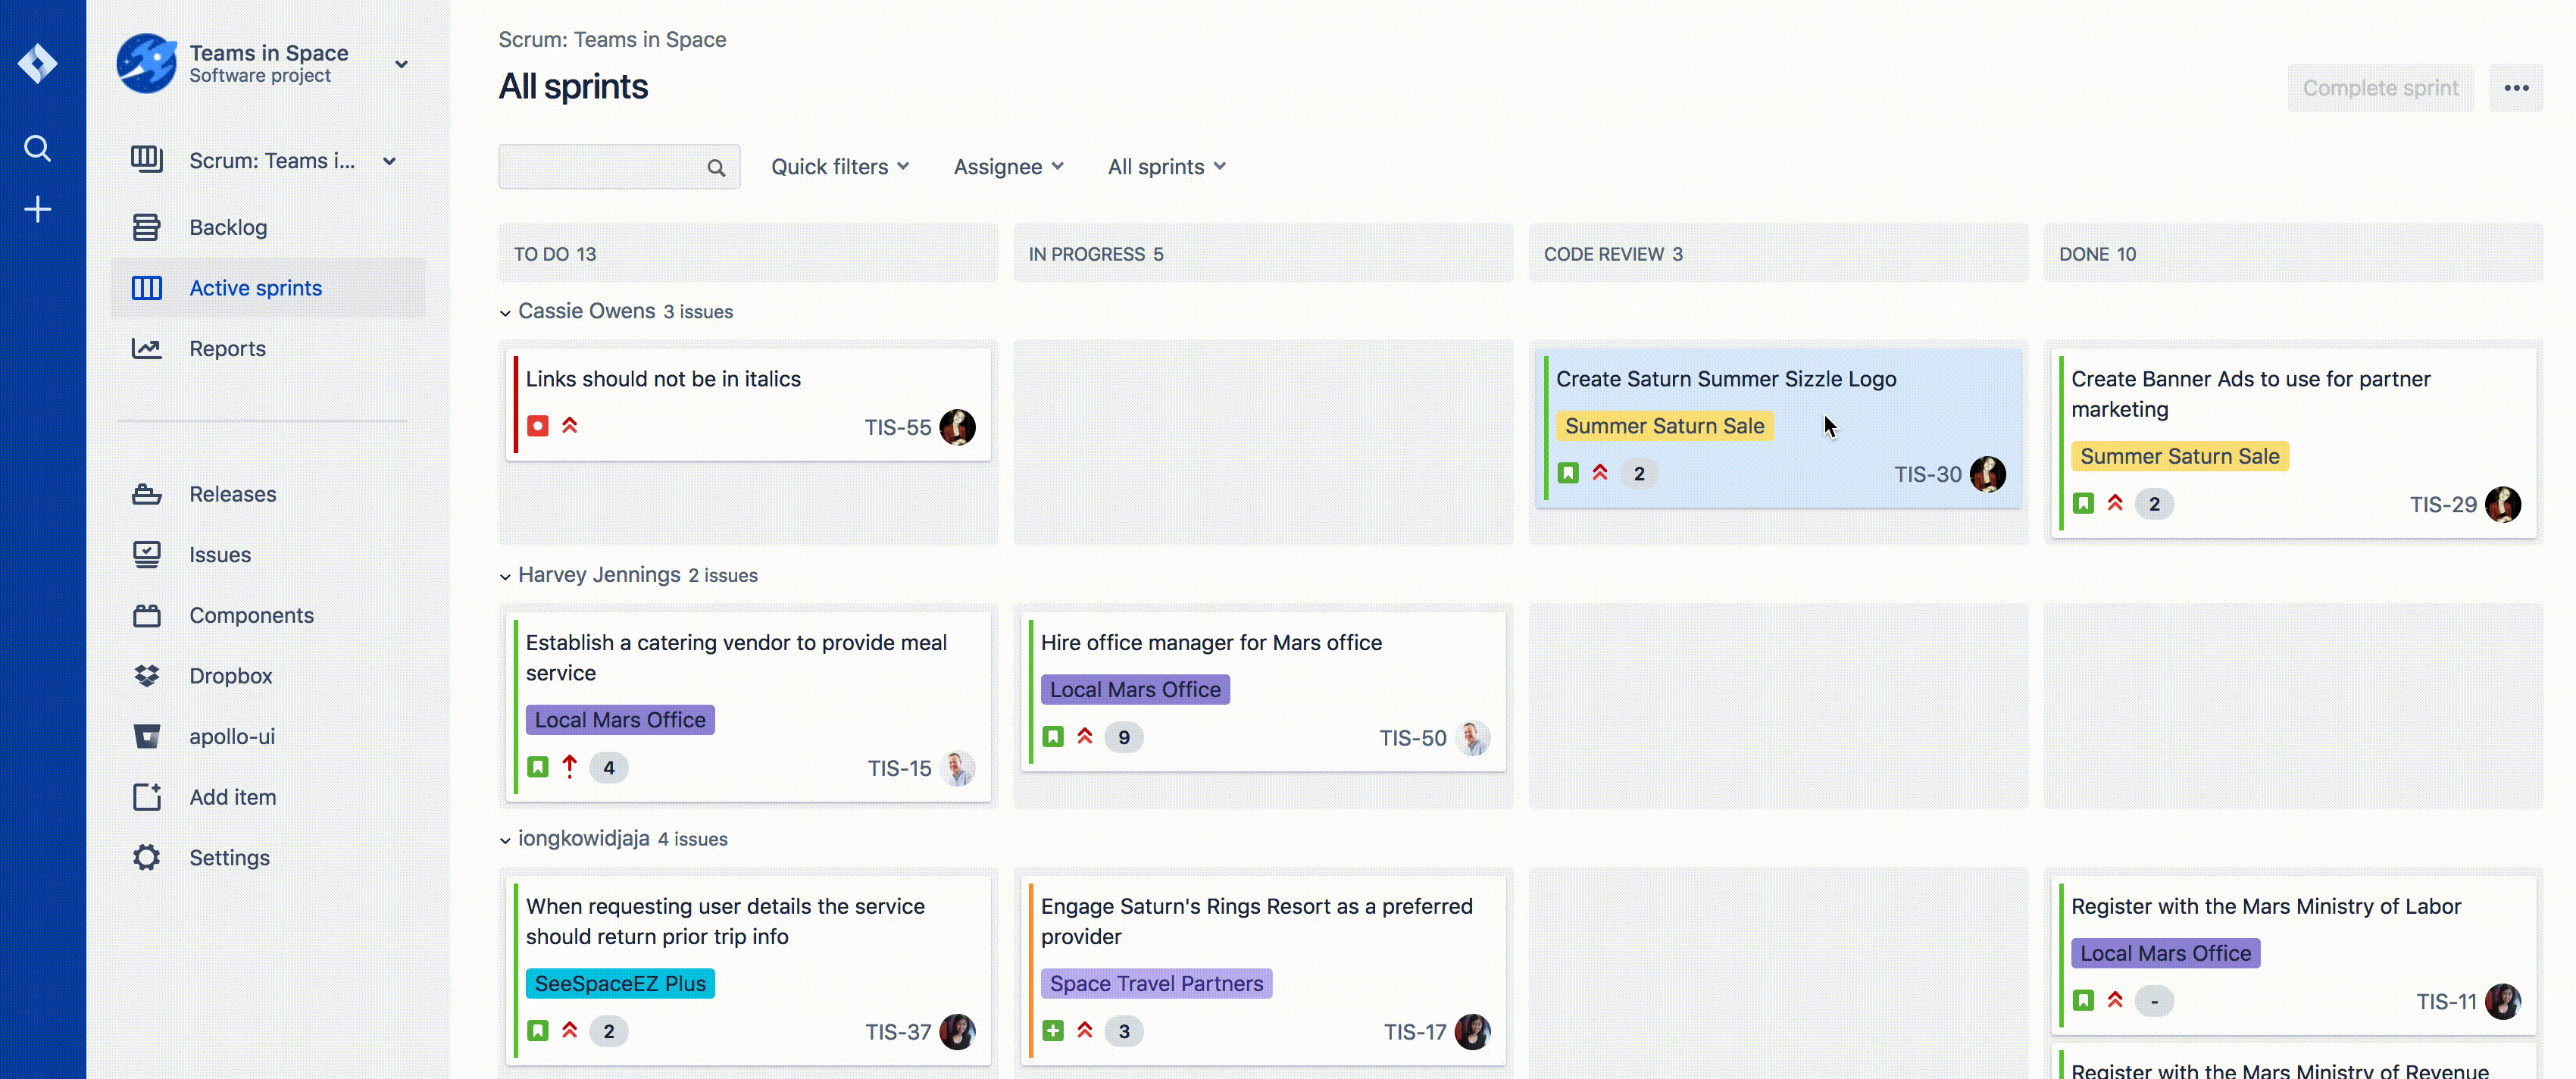Open the three-dot overflow menu

[x=2517, y=87]
